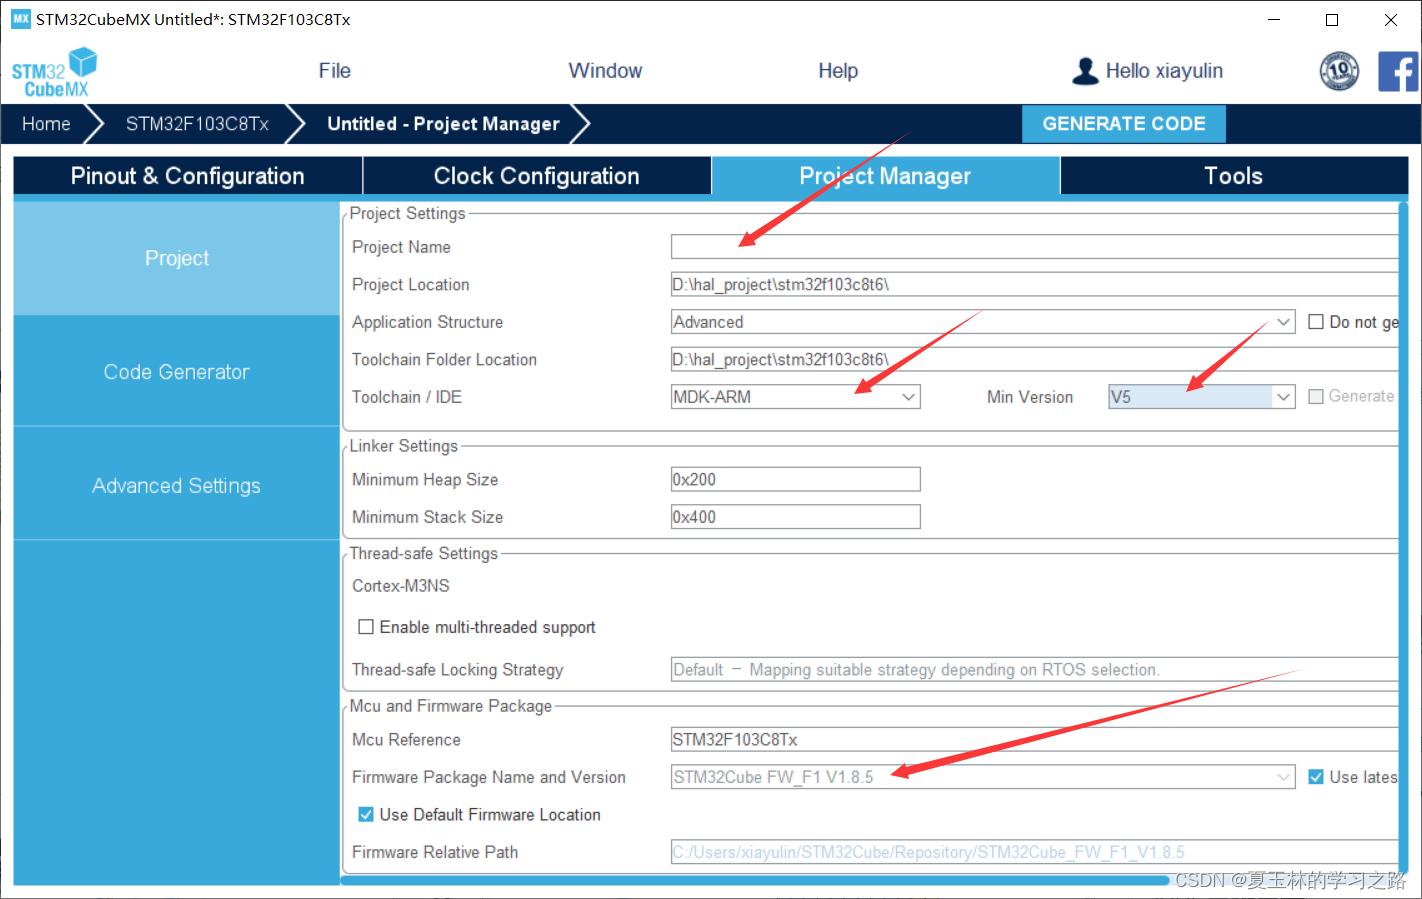Open the File menu
This screenshot has height=899, width=1422.
[335, 71]
